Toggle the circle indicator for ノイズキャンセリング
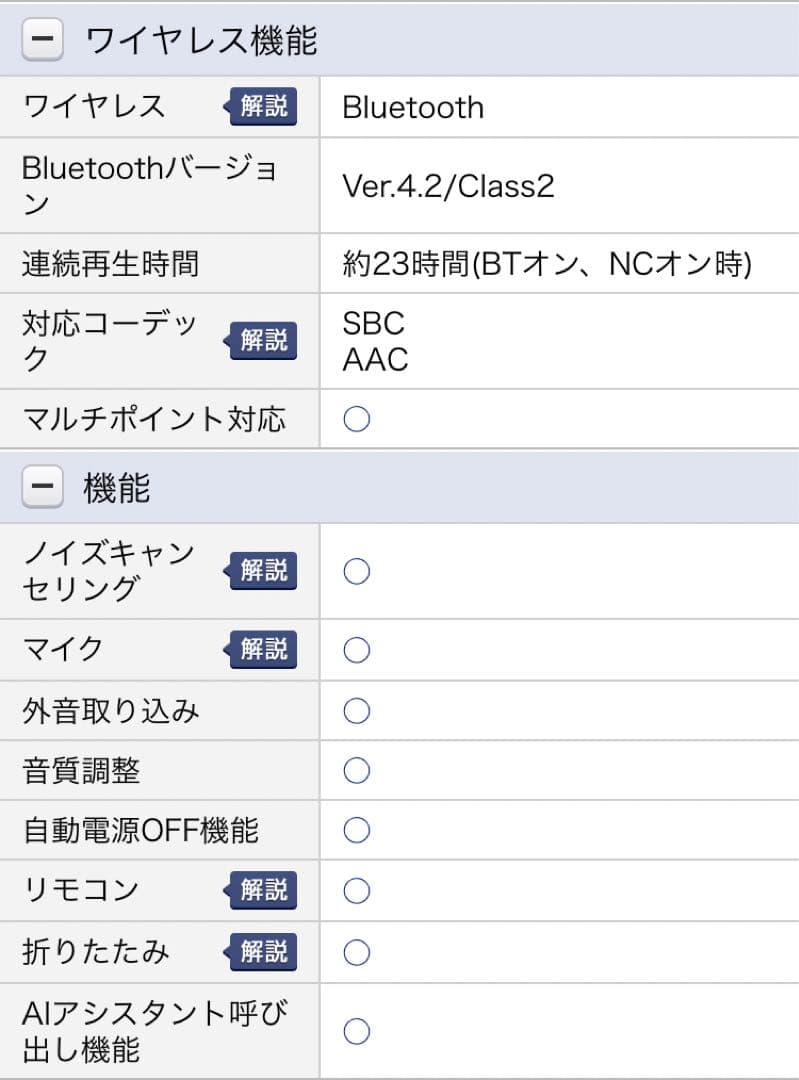This screenshot has height=1080, width=799. [x=356, y=571]
